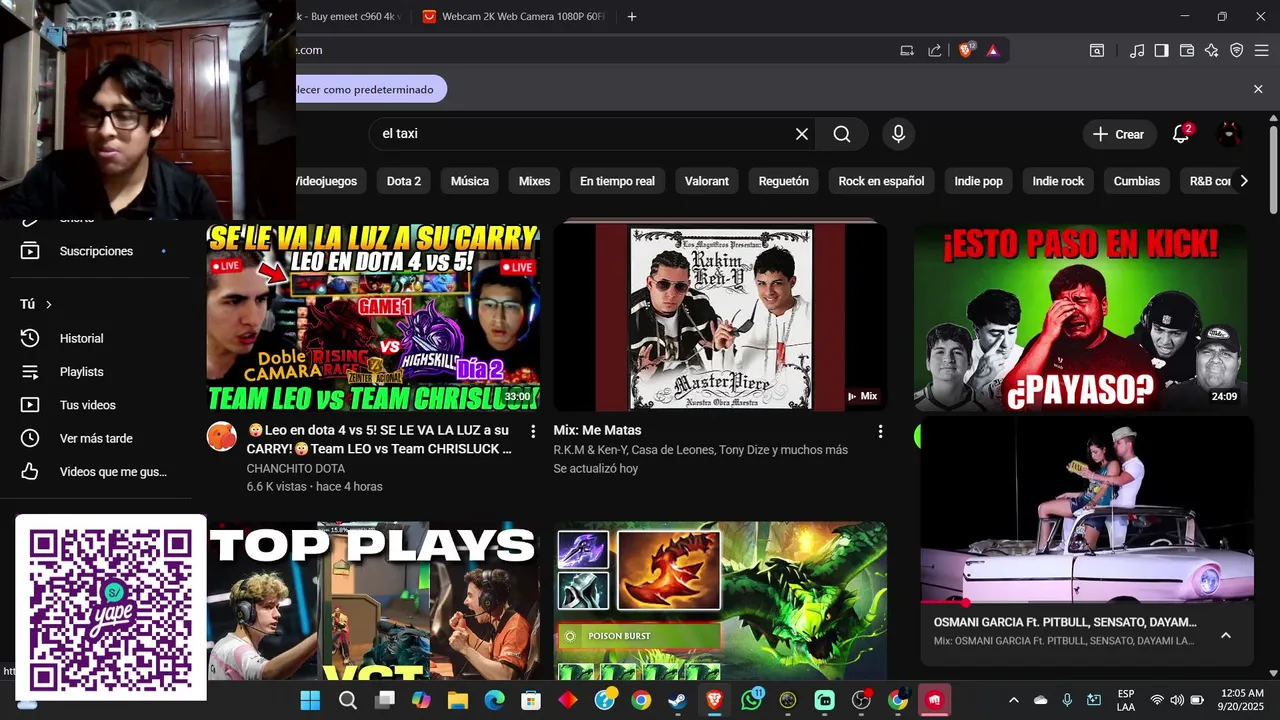This screenshot has width=1280, height=720.
Task: Open options menu for Mix: Me Matas
Action: click(x=880, y=431)
